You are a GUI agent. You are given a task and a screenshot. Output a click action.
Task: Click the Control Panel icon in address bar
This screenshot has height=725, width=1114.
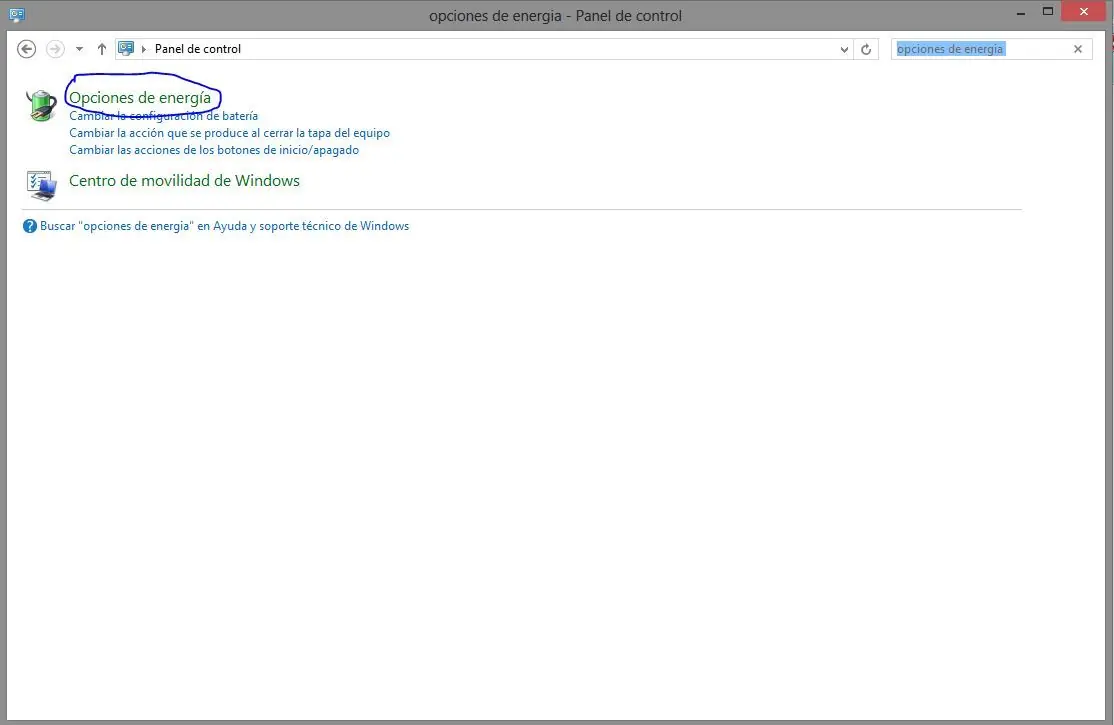(126, 48)
